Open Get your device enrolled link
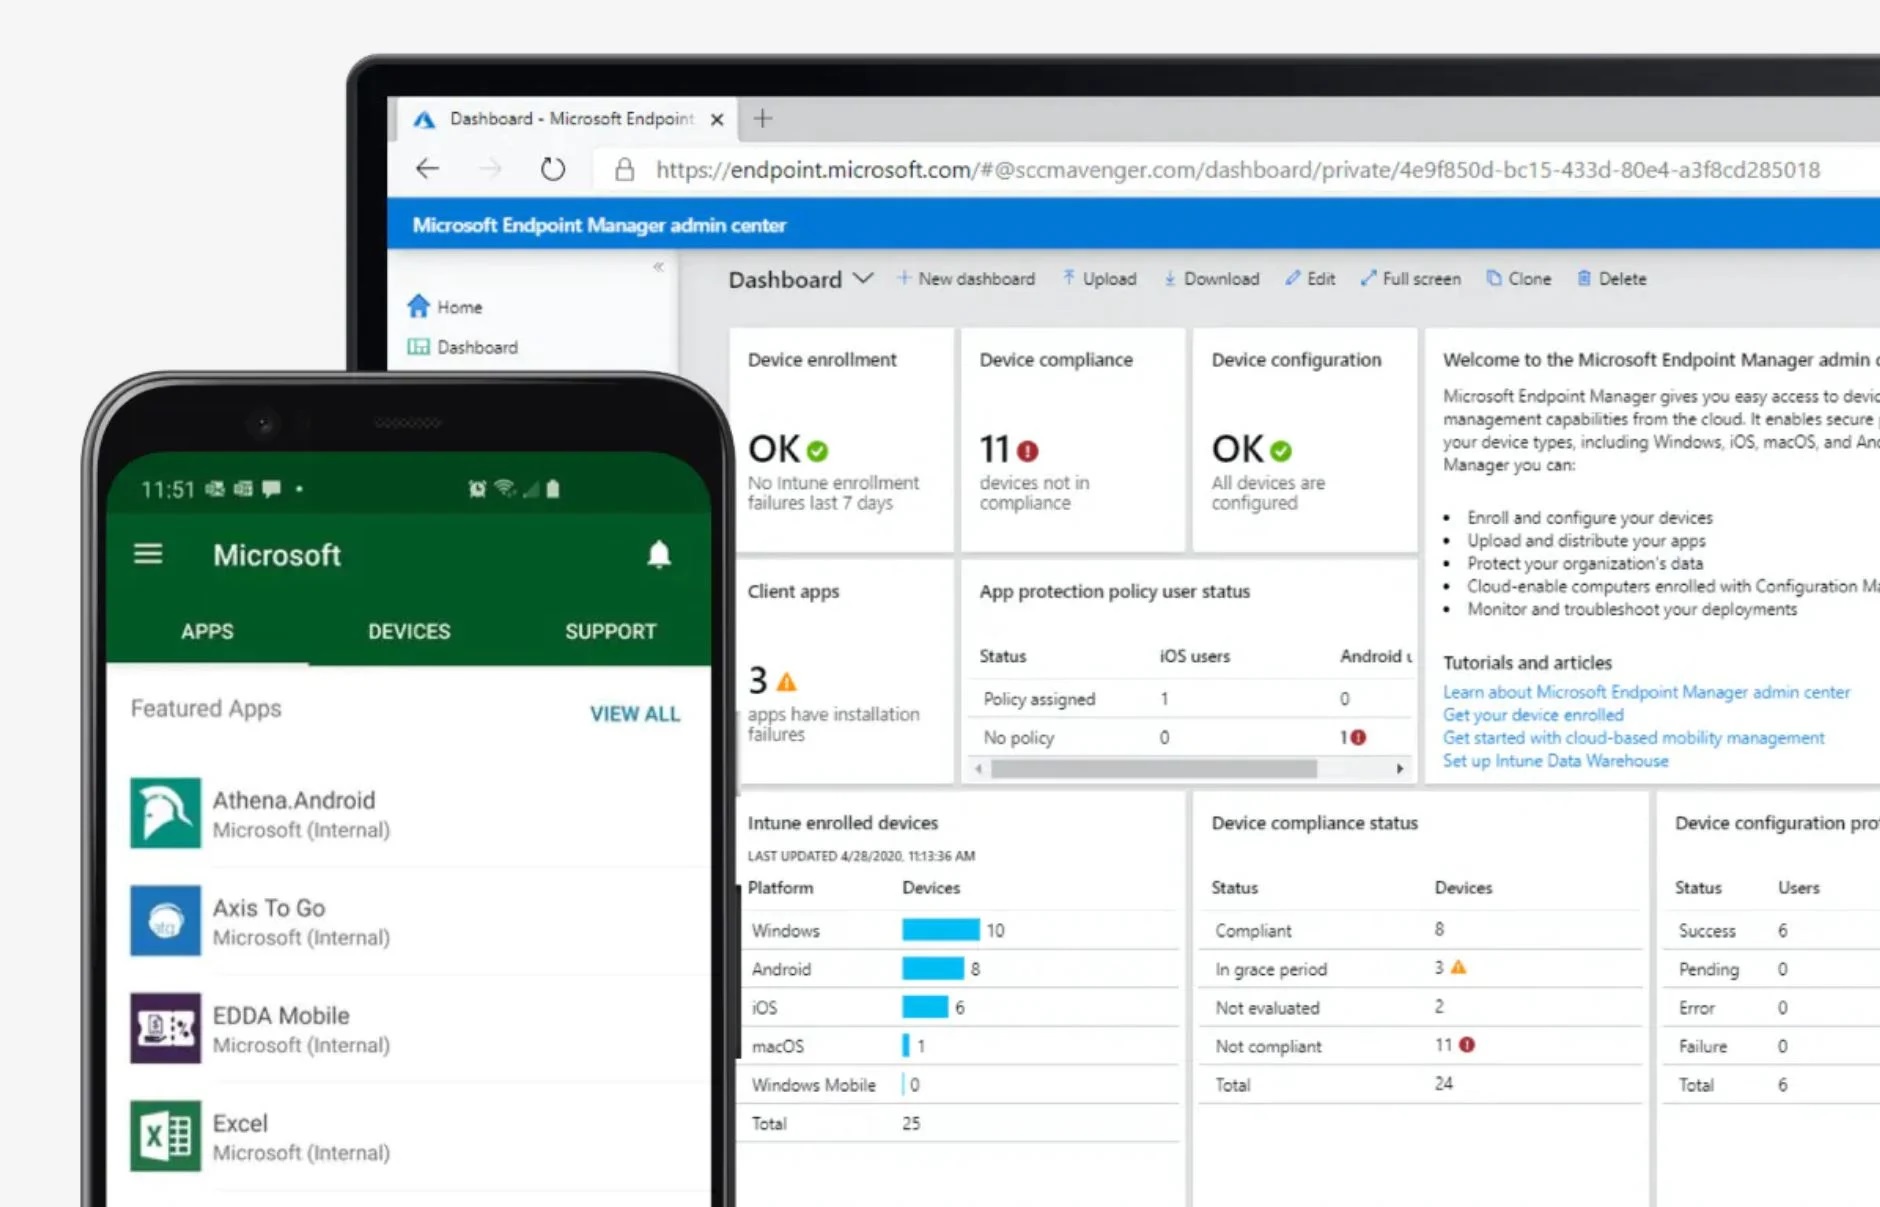The width and height of the screenshot is (1880, 1207). pos(1533,715)
